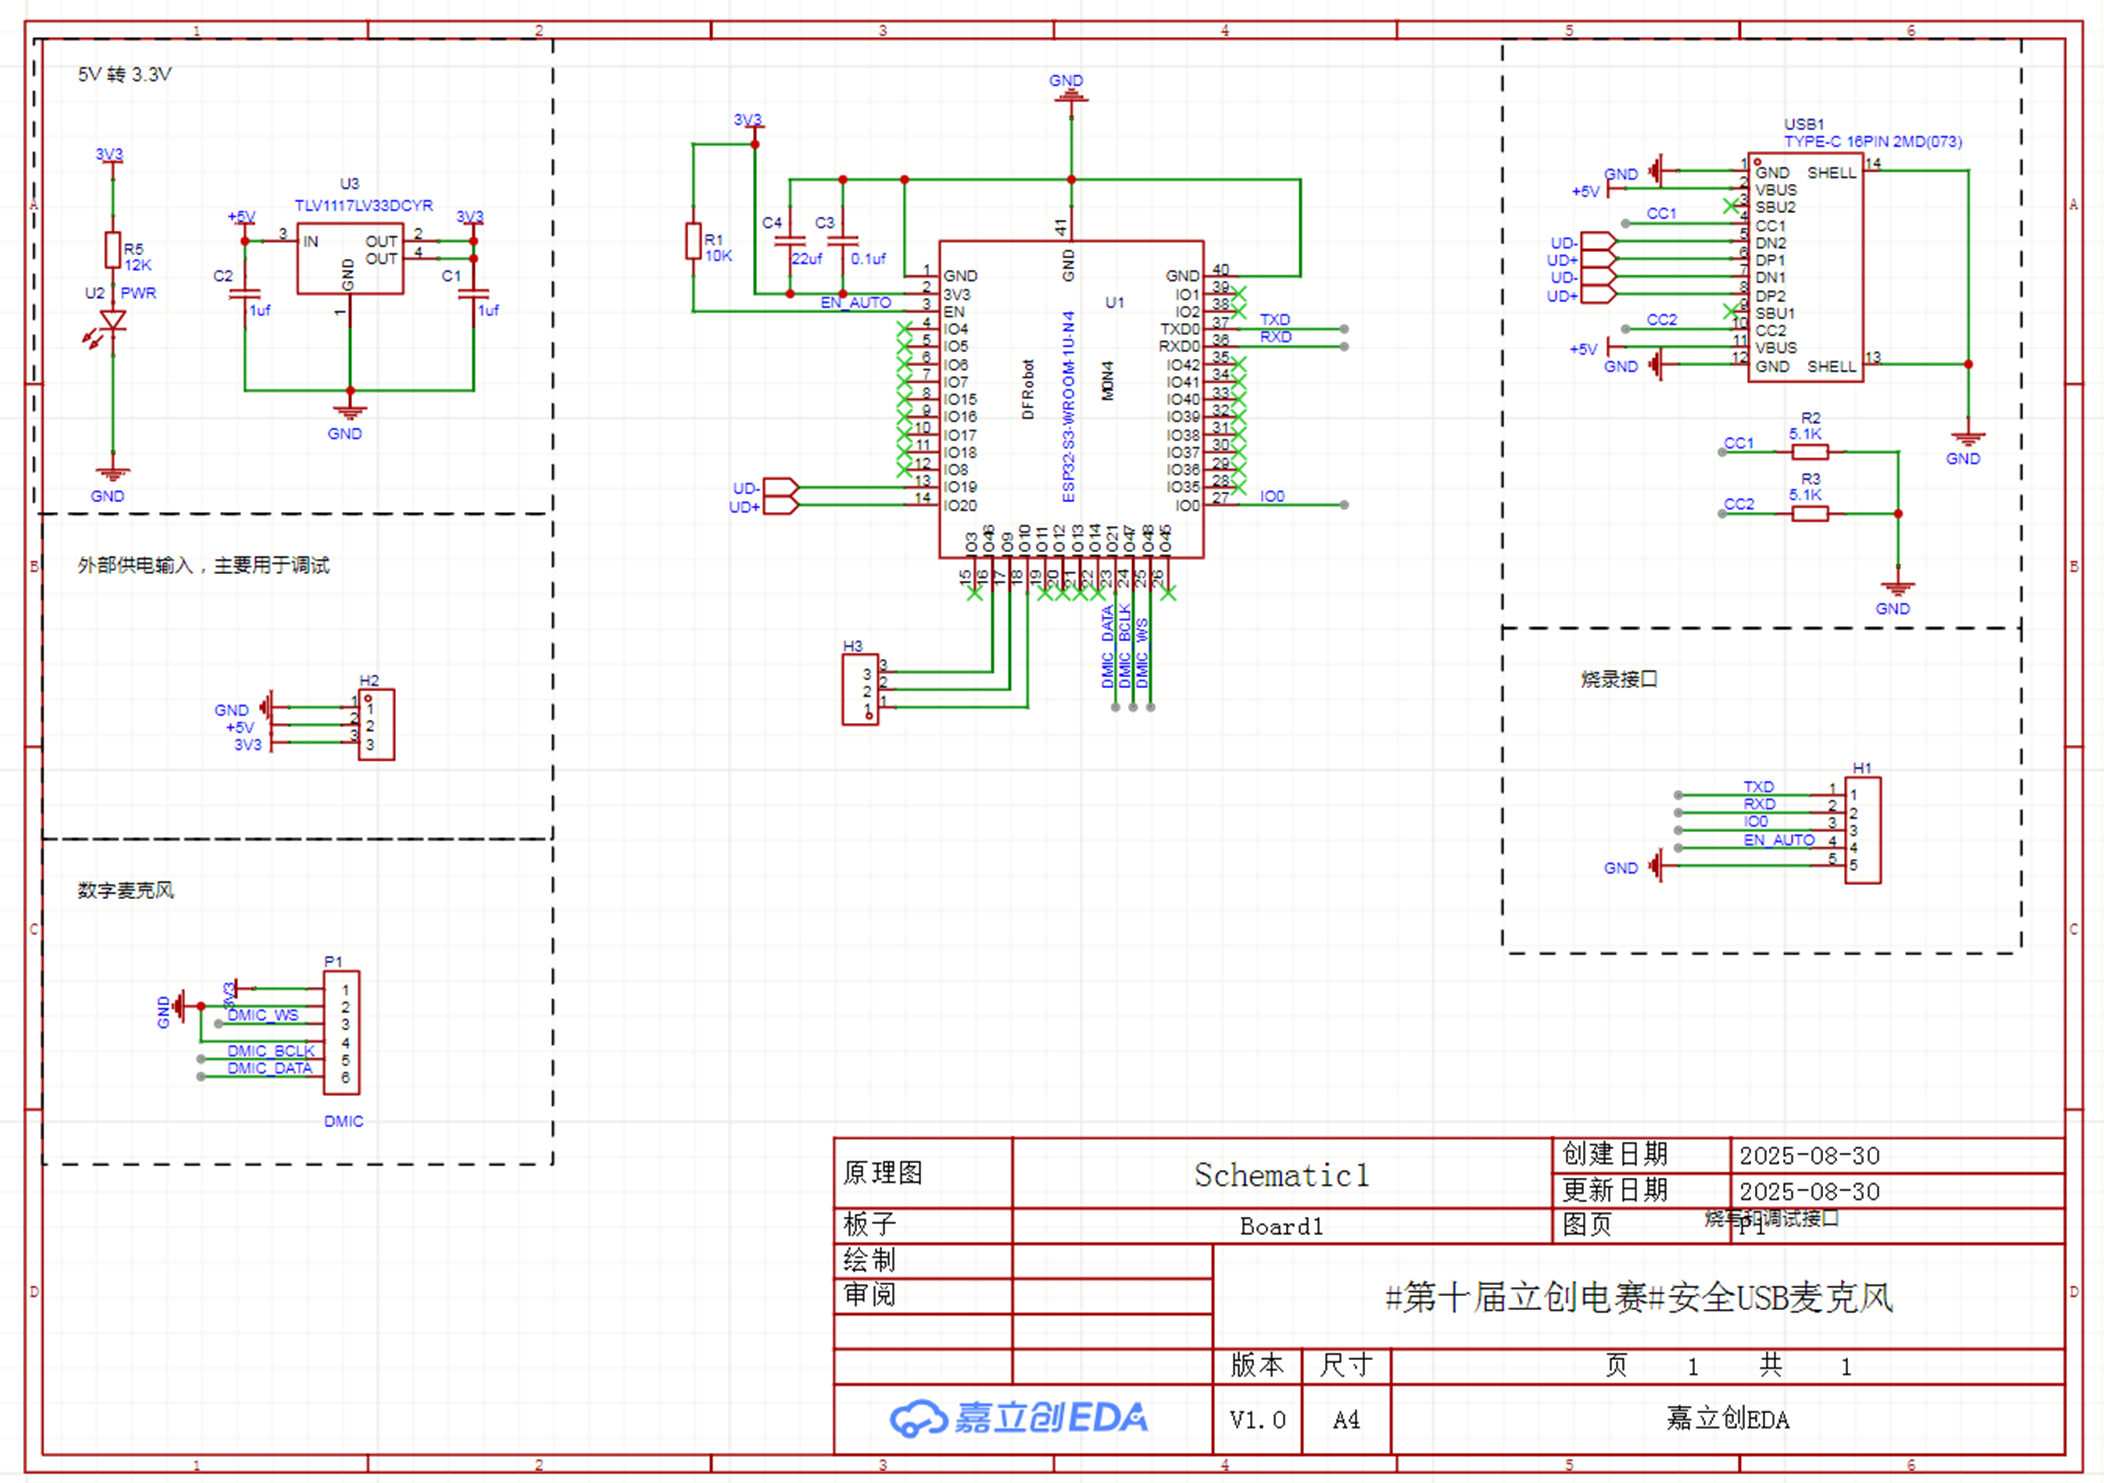
Task: Click the GND symbol above ESP32 module
Action: point(1070,96)
